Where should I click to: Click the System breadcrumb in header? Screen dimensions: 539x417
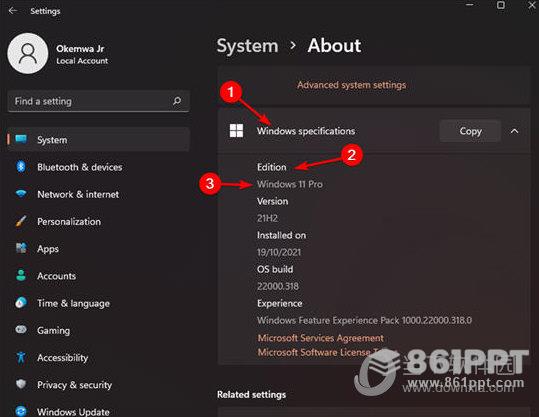point(248,46)
